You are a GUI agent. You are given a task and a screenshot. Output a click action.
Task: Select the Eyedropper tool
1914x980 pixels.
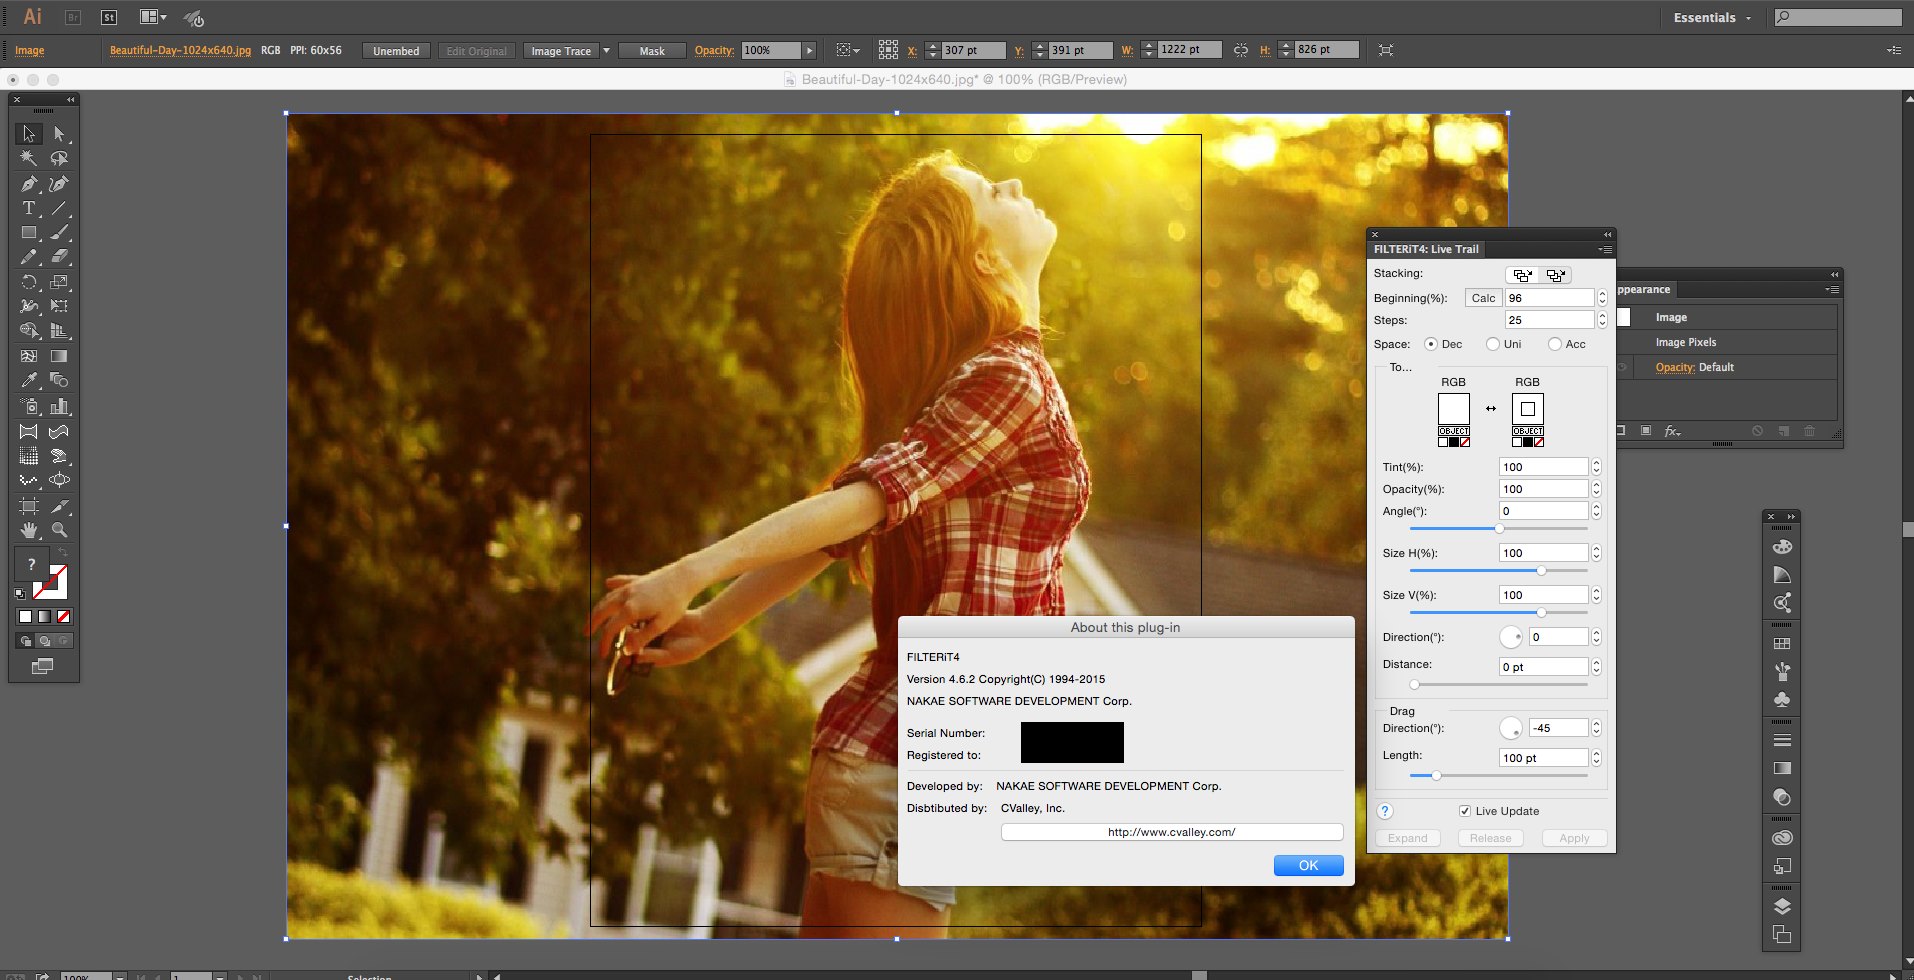point(28,381)
